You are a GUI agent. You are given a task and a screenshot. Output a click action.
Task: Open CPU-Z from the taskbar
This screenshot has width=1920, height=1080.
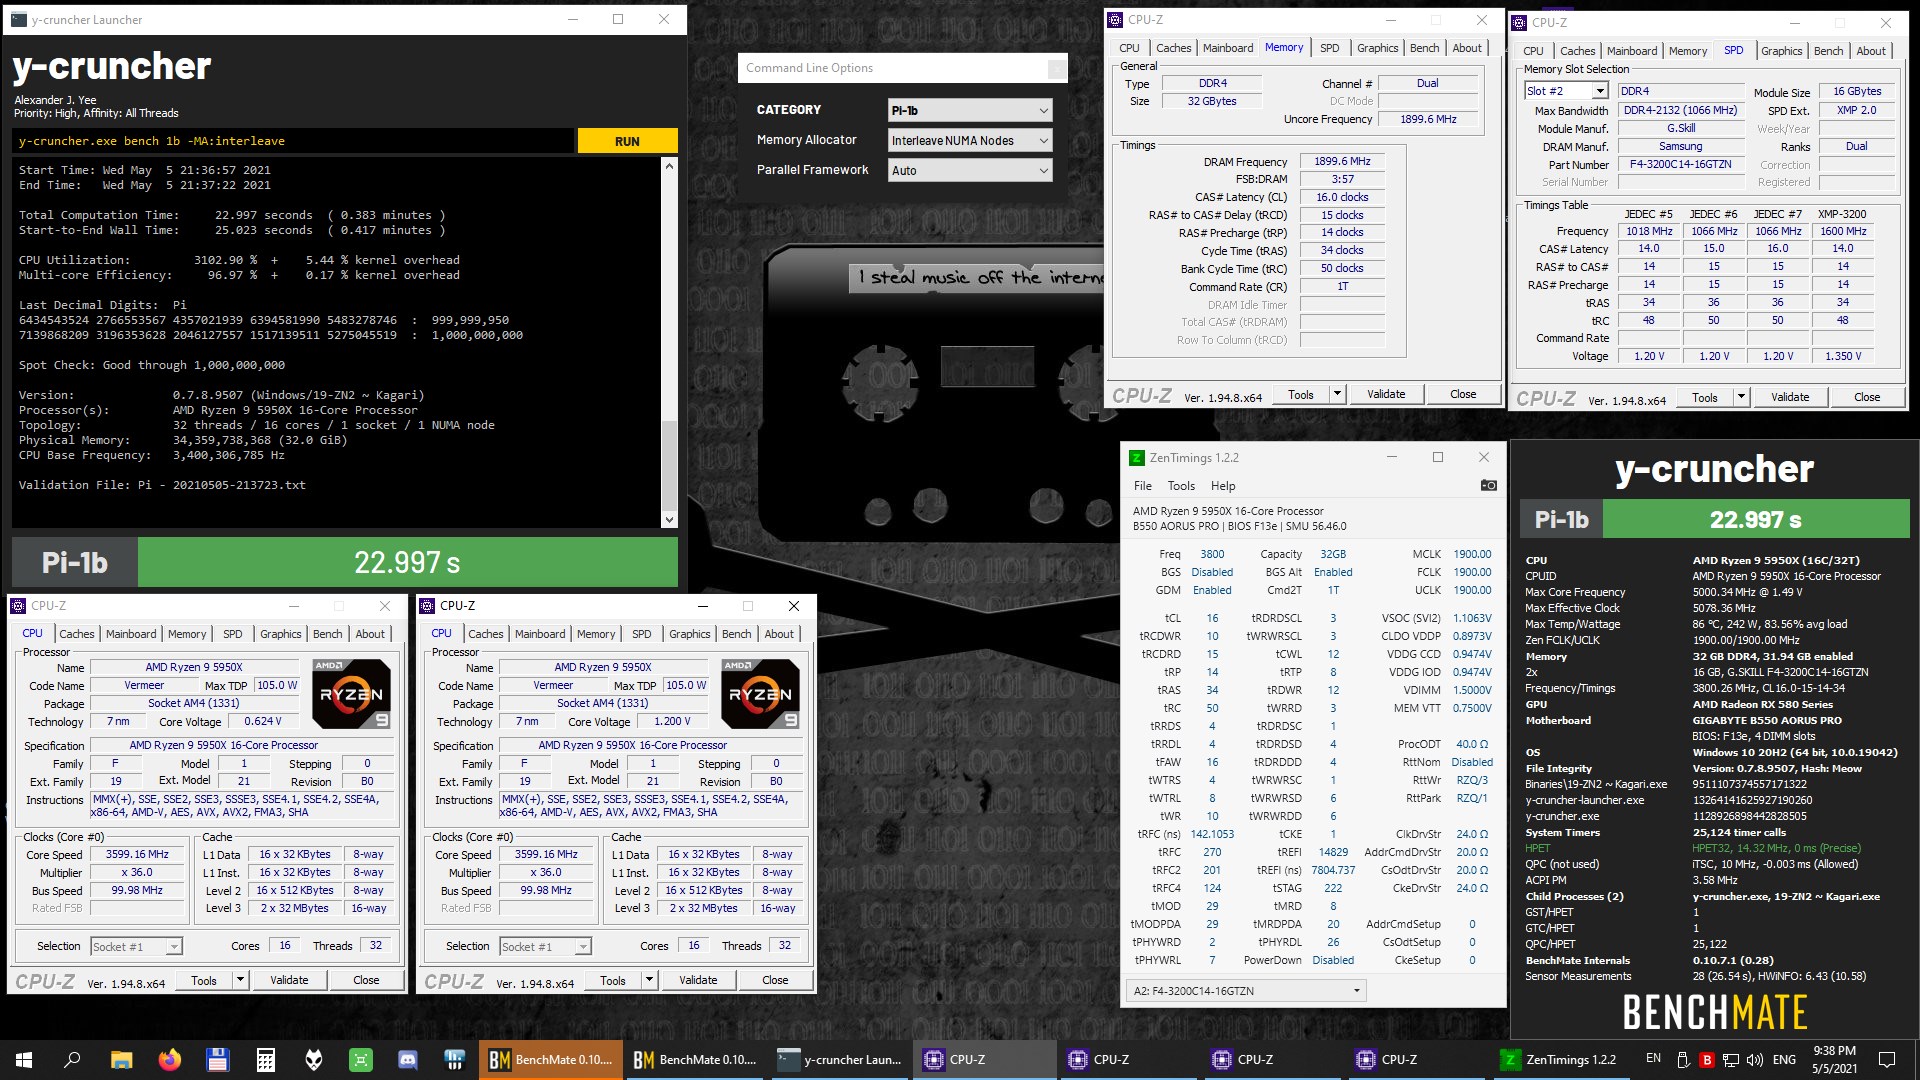tap(985, 1059)
